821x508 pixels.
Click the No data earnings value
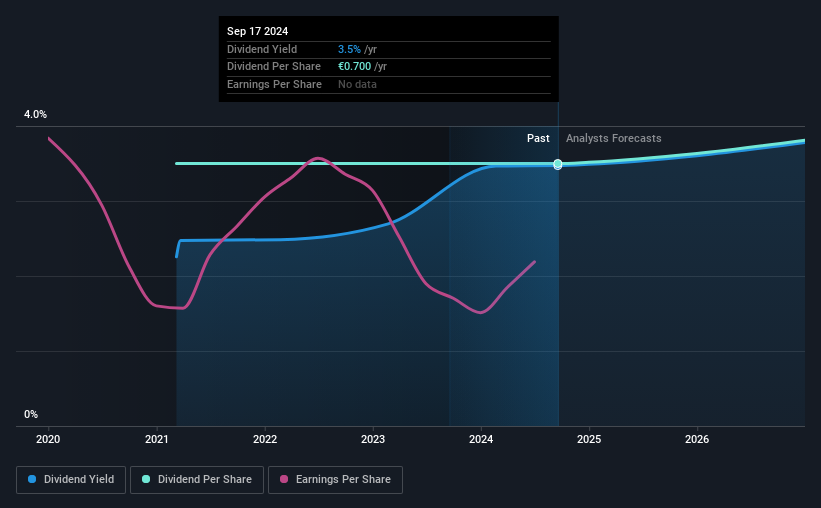357,84
